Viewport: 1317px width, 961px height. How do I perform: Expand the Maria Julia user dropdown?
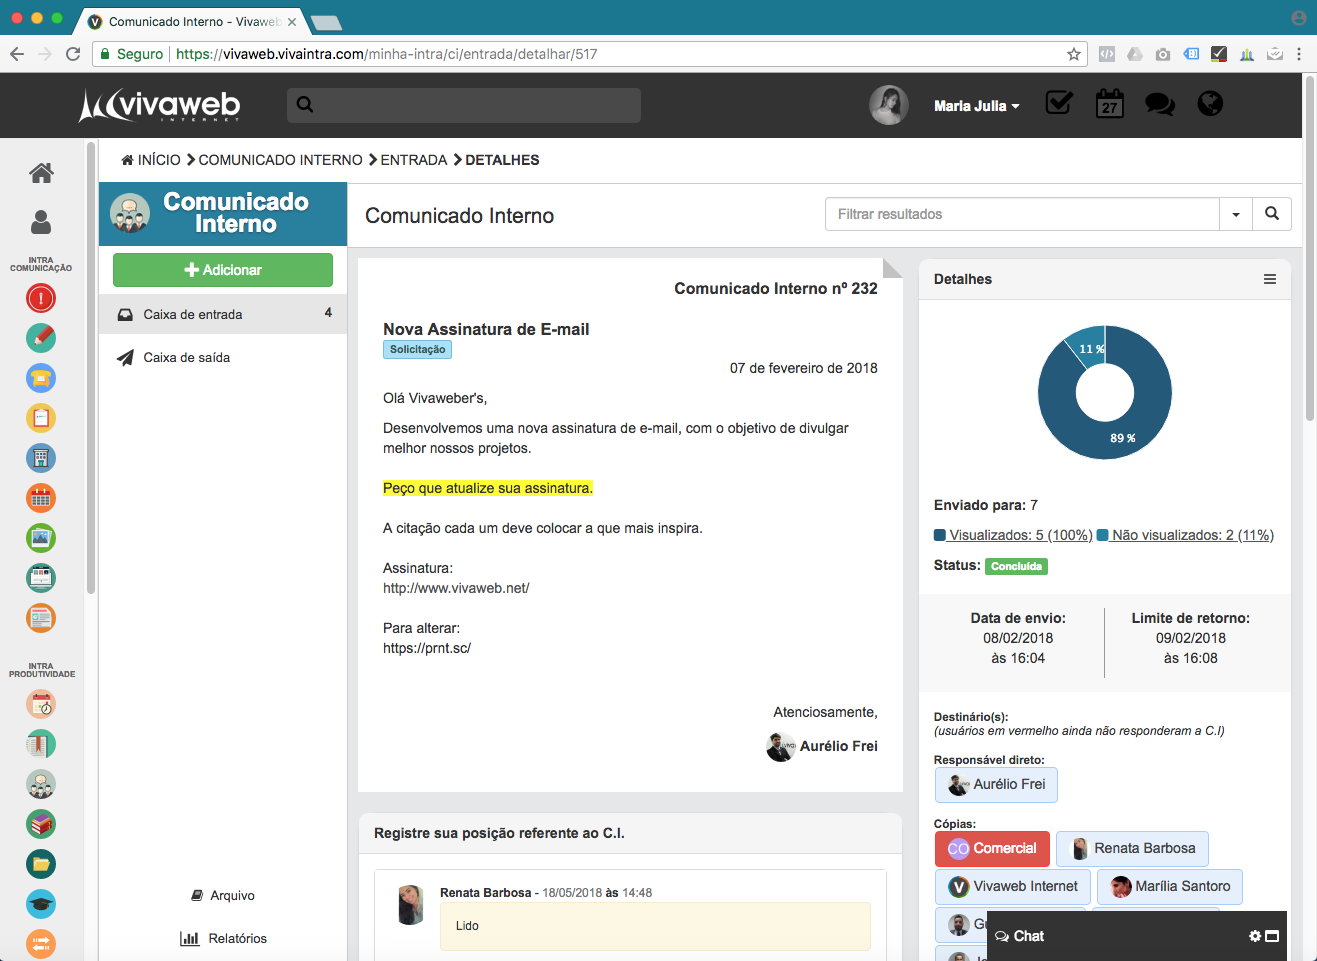[x=976, y=106]
